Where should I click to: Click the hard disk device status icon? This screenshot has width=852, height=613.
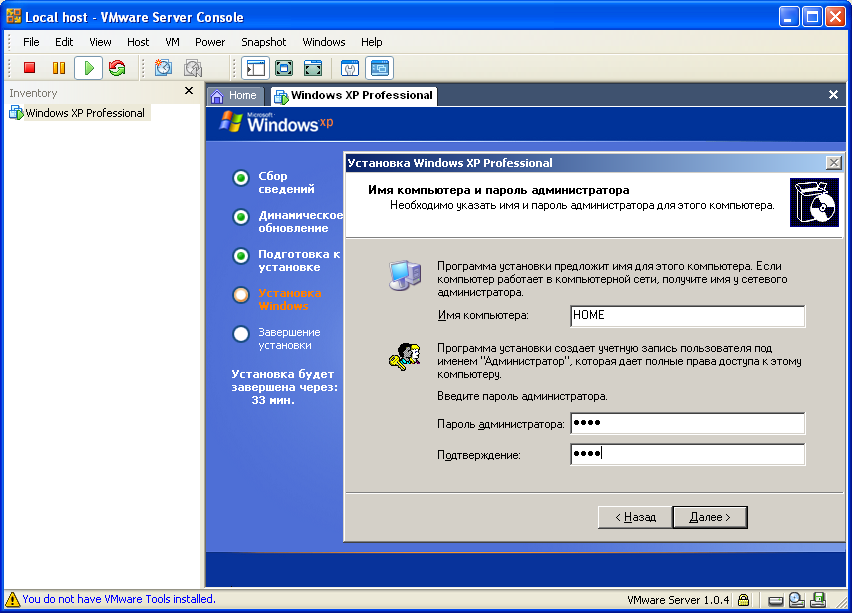776,601
